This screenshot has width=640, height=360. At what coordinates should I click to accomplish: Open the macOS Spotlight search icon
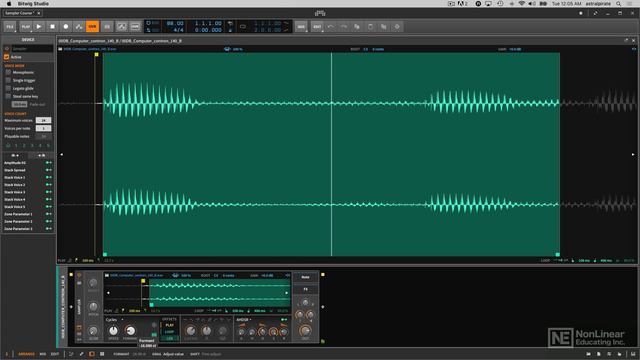[x=618, y=4]
